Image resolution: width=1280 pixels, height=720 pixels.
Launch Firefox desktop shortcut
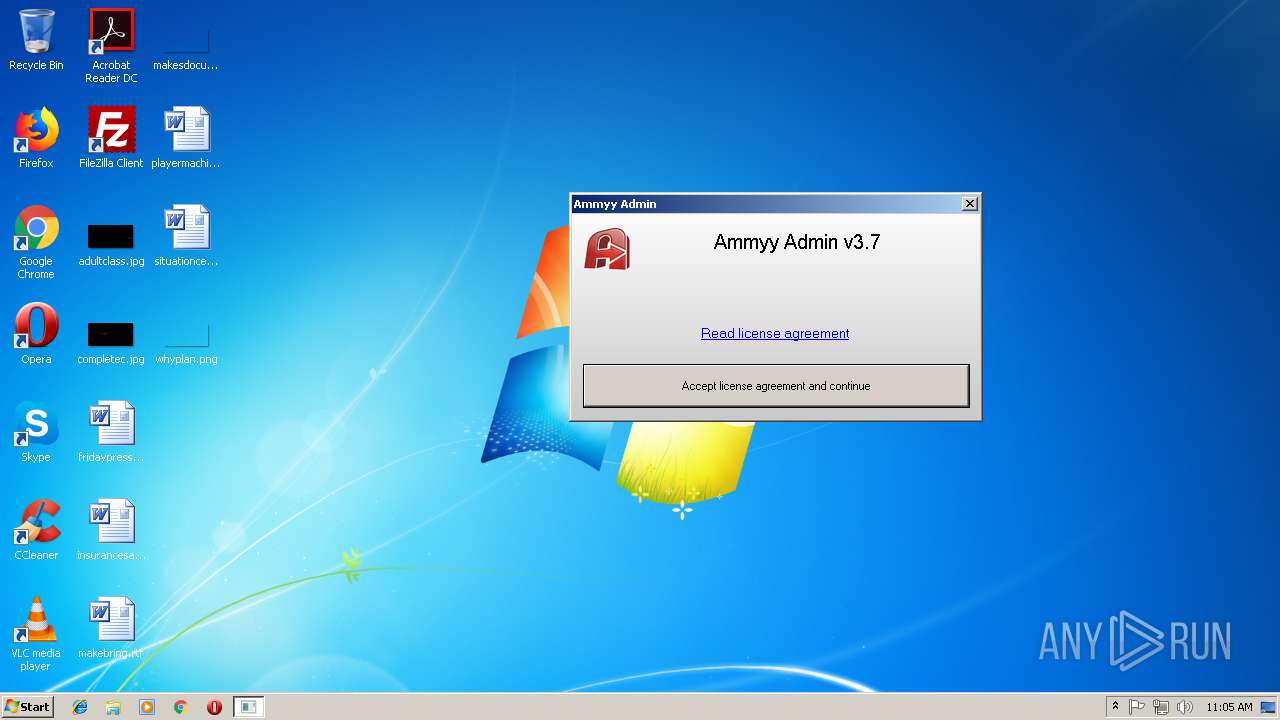coord(36,138)
